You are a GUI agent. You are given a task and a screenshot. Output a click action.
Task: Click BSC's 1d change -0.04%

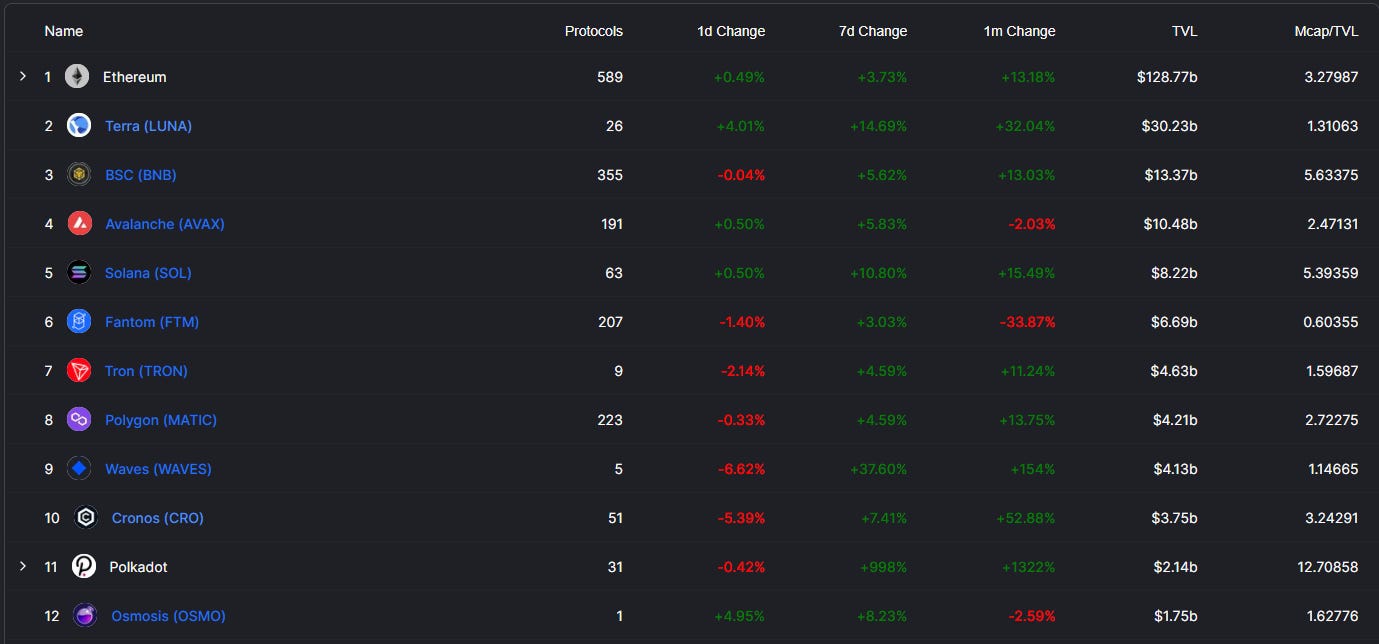(x=741, y=175)
